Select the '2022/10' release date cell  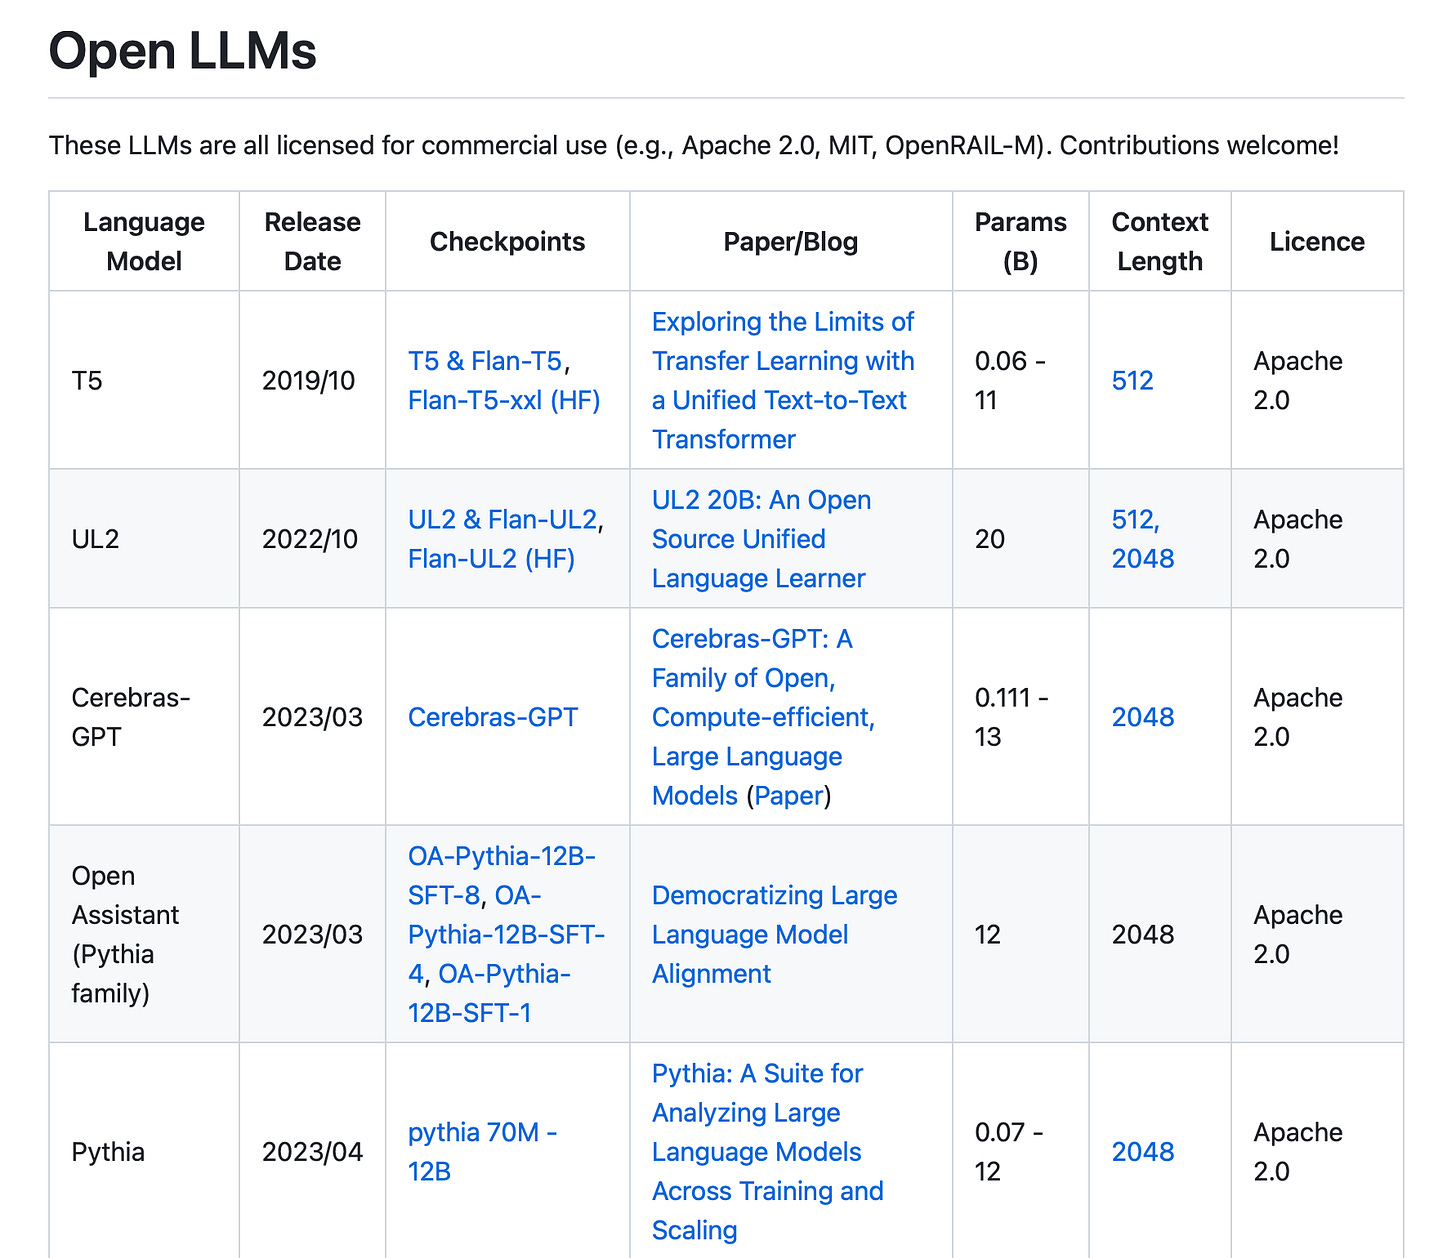point(310,539)
